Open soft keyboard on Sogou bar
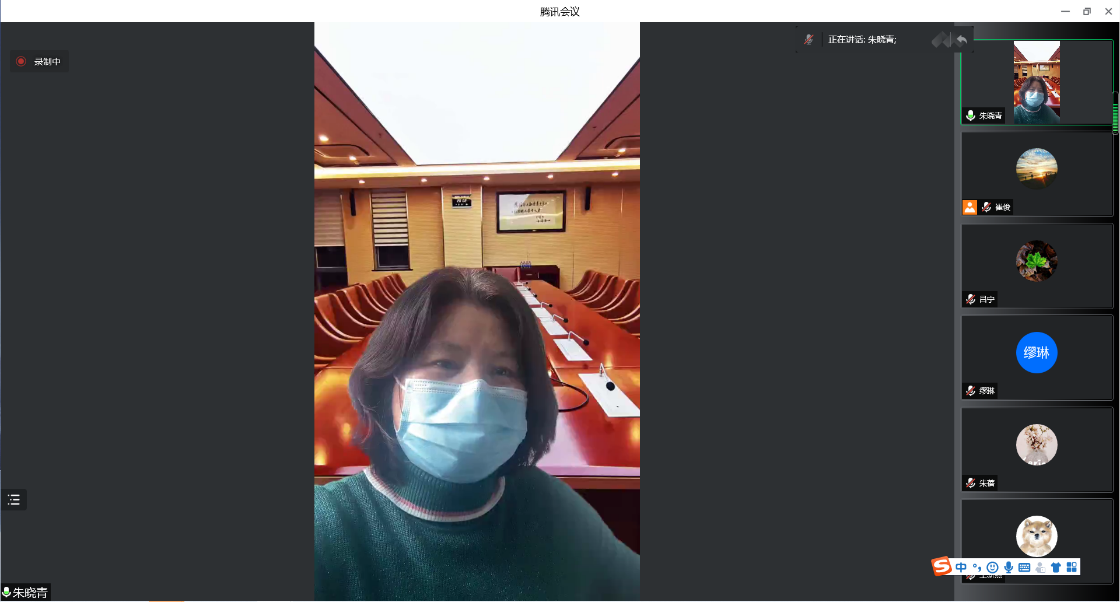 pos(1024,567)
